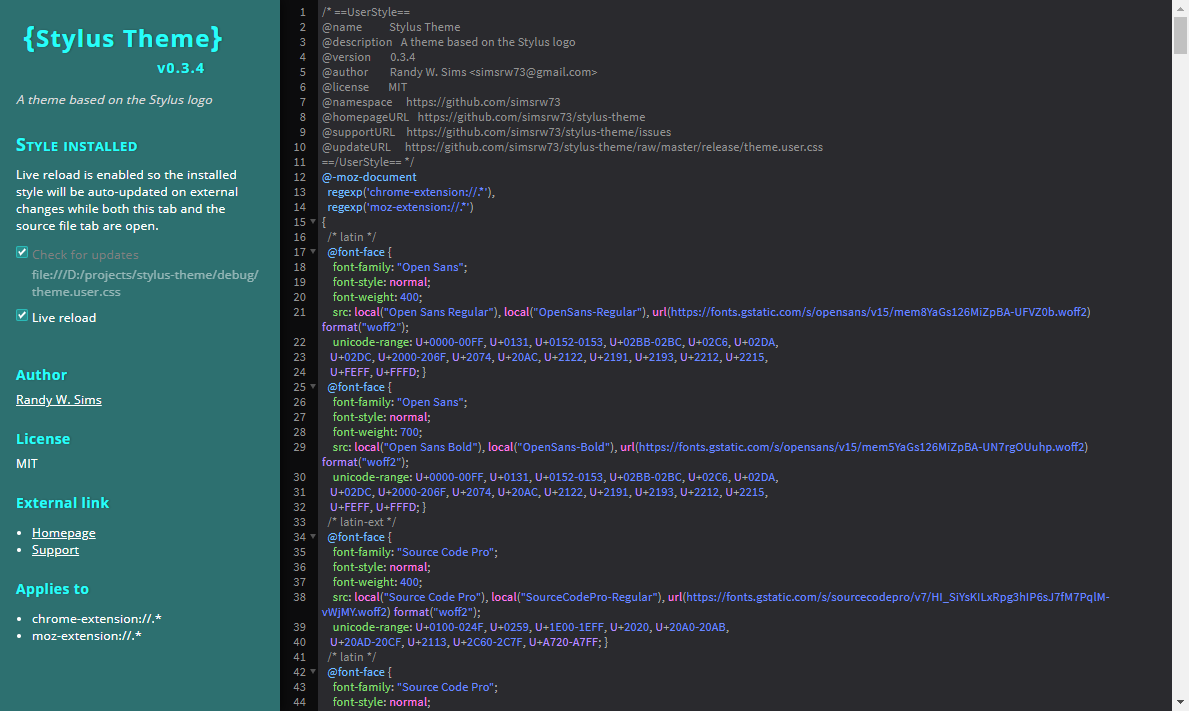Click the @name Stylus Theme code line
Screen dimensions: 1189x711
391,27
